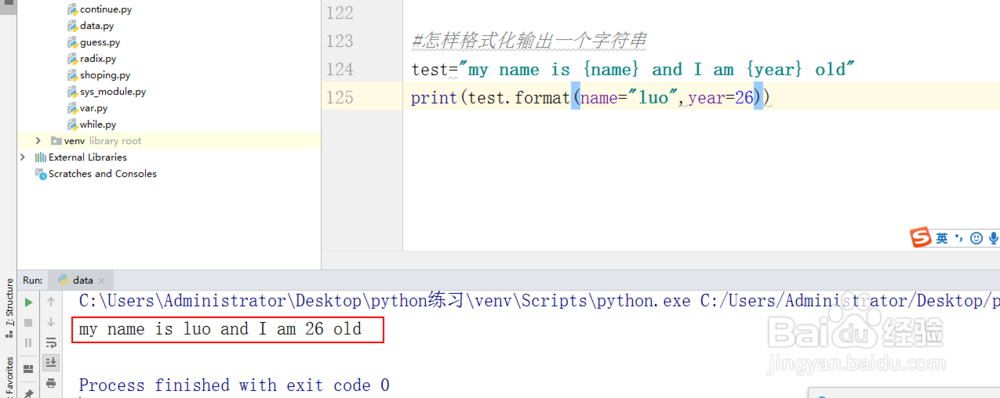Select the data tab in Run panel
Screen dimensions: 1000x398
click(x=82, y=280)
